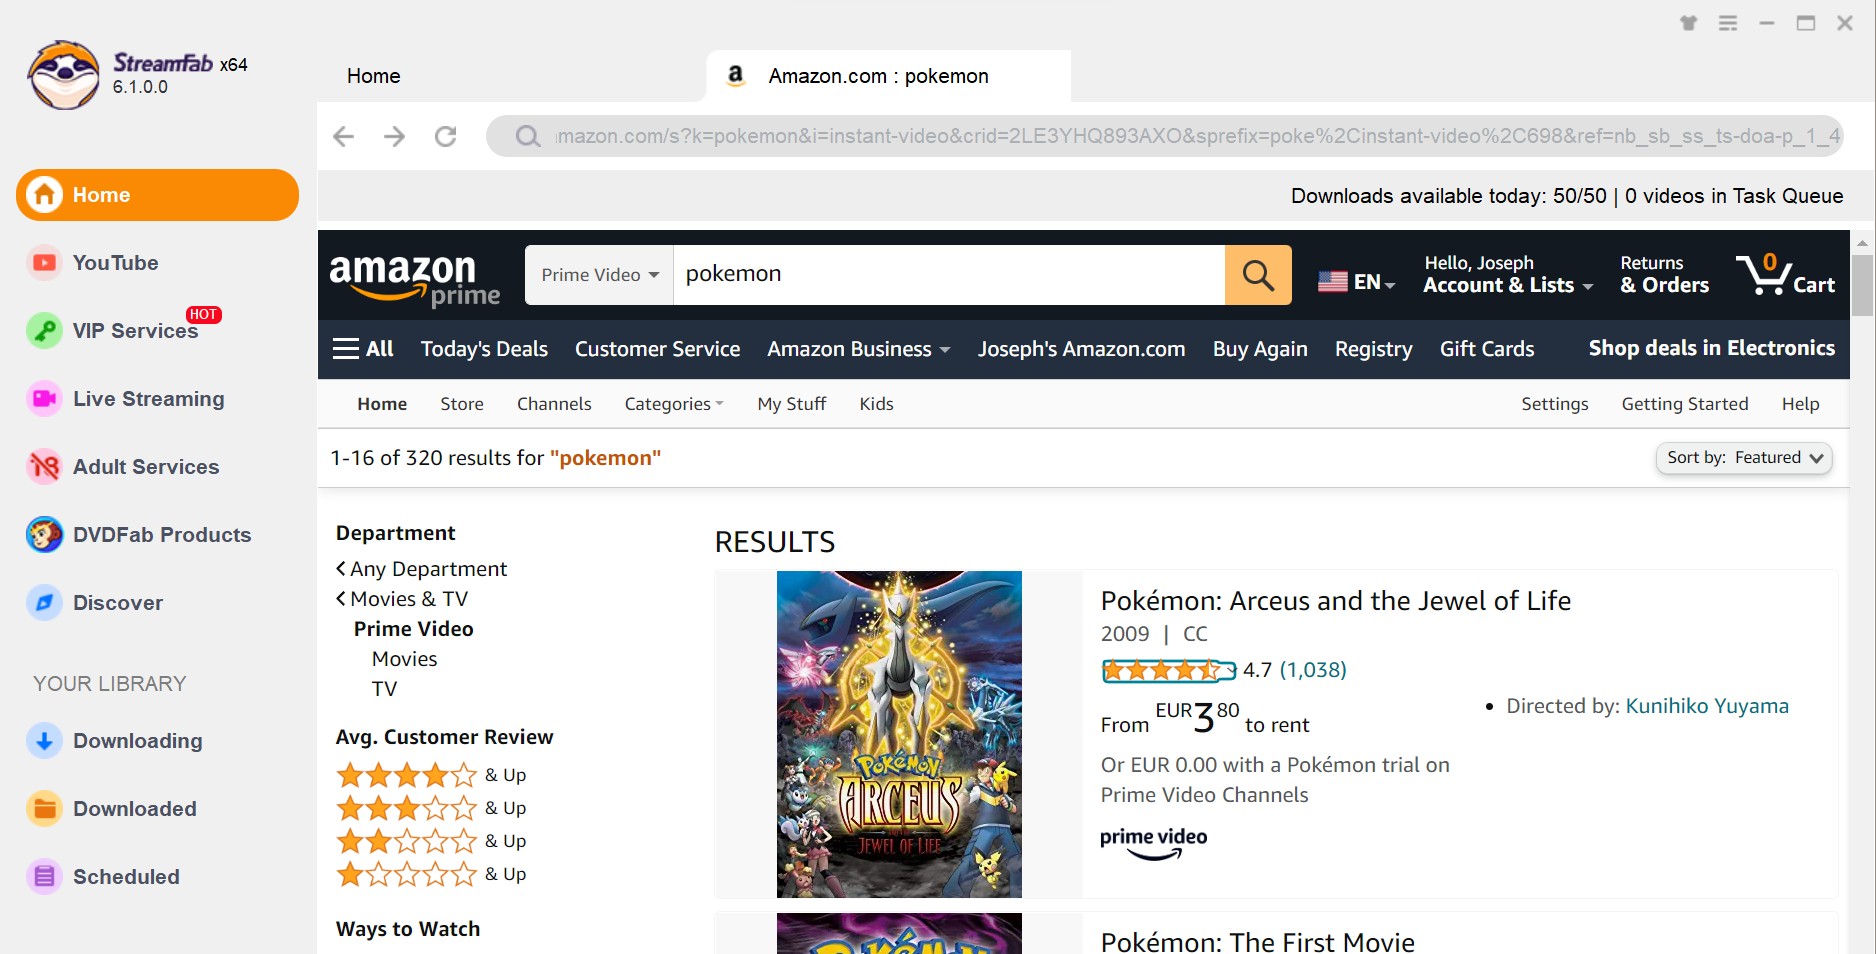This screenshot has width=1876, height=954.
Task: Click the orange Amazon search button
Action: [x=1258, y=275]
